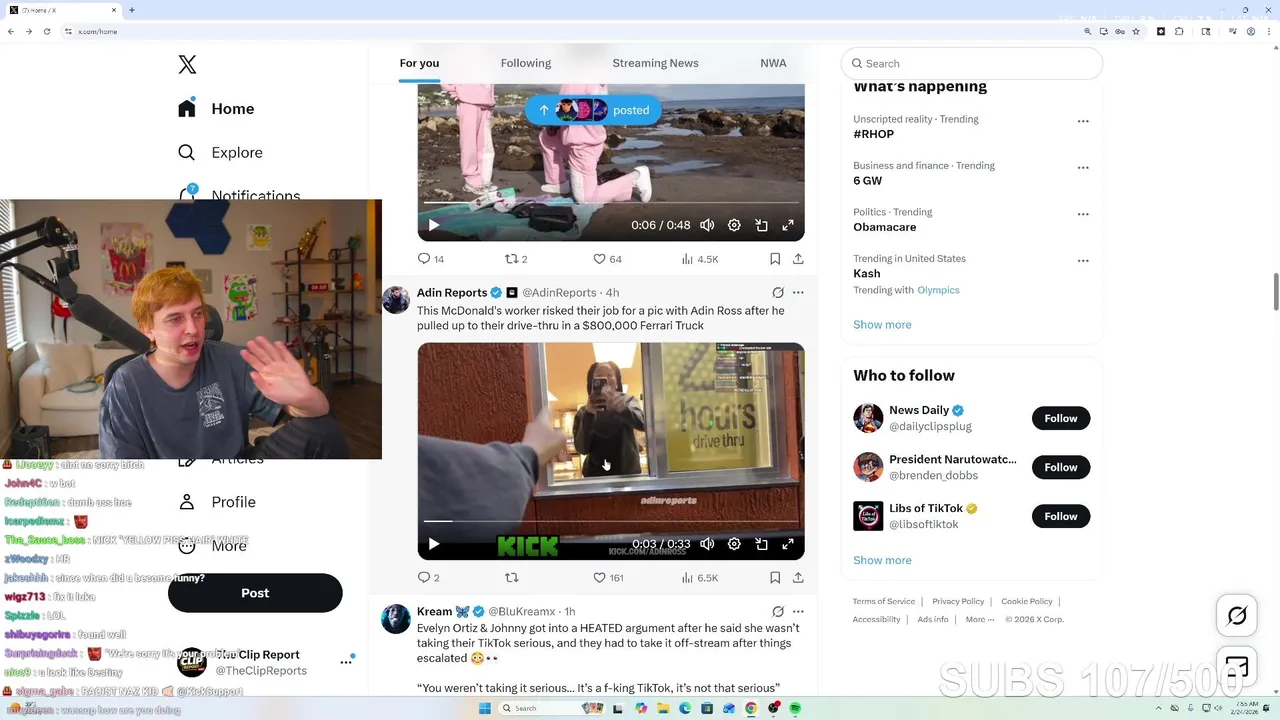The image size is (1280, 720).
Task: Open more options on Kream post
Action: pyautogui.click(x=798, y=612)
